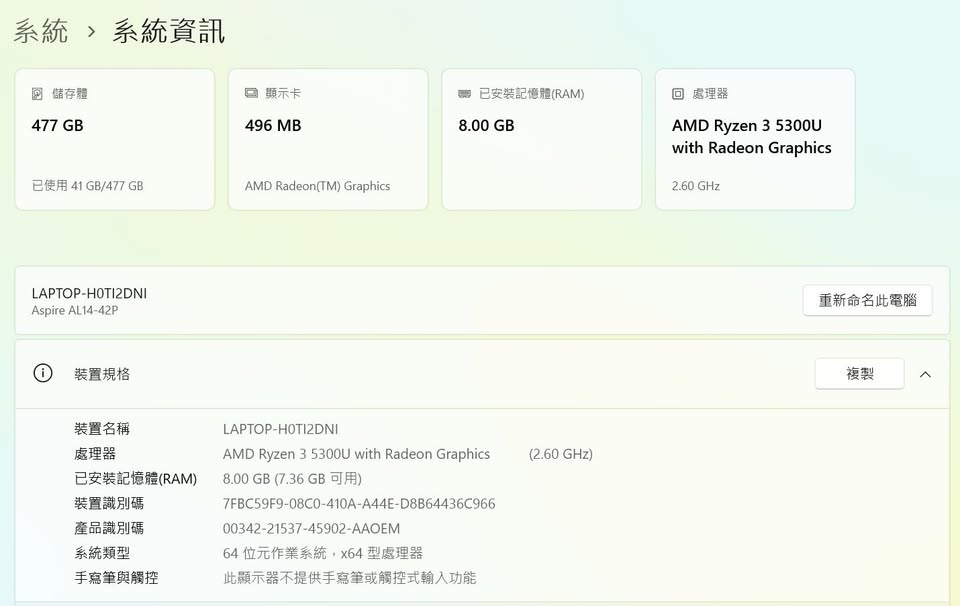Click the processor chip icon beside 處理器
Image resolution: width=960 pixels, height=606 pixels.
click(x=678, y=94)
